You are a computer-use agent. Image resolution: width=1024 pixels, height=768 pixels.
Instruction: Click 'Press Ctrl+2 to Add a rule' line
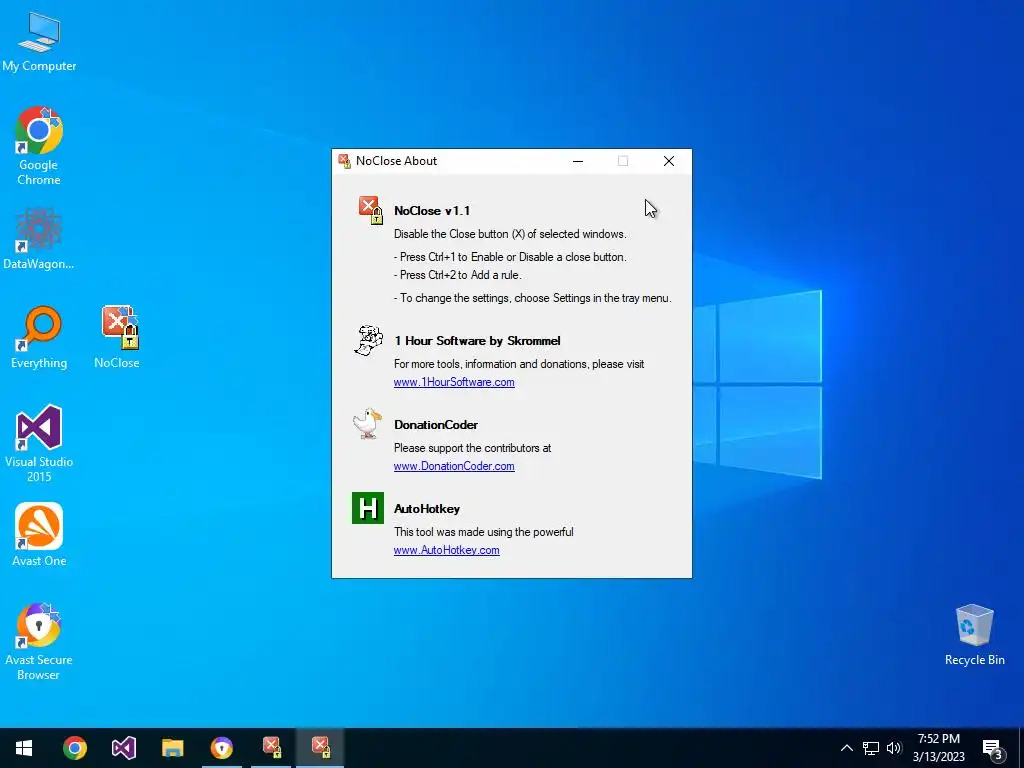[457, 275]
